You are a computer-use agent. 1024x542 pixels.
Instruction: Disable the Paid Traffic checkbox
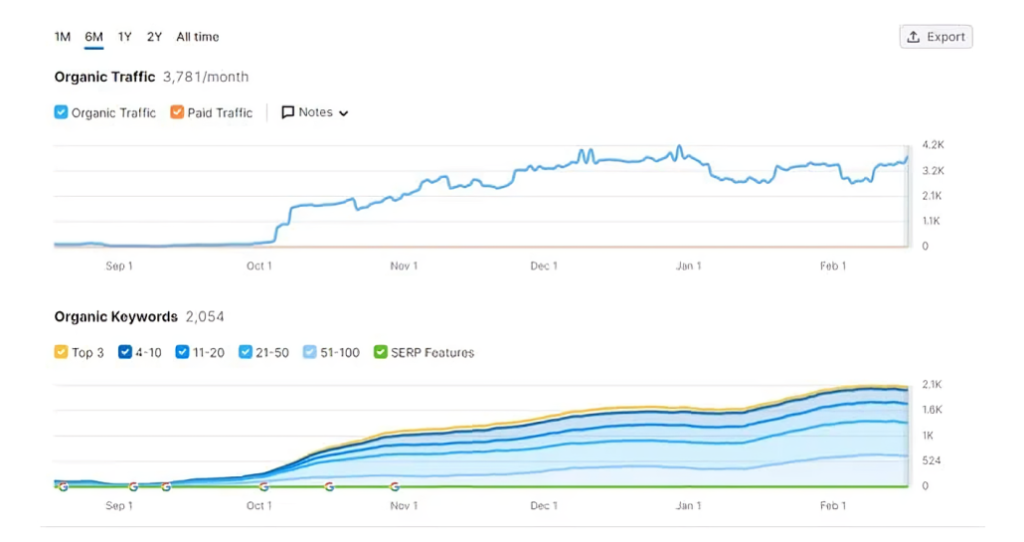177,113
